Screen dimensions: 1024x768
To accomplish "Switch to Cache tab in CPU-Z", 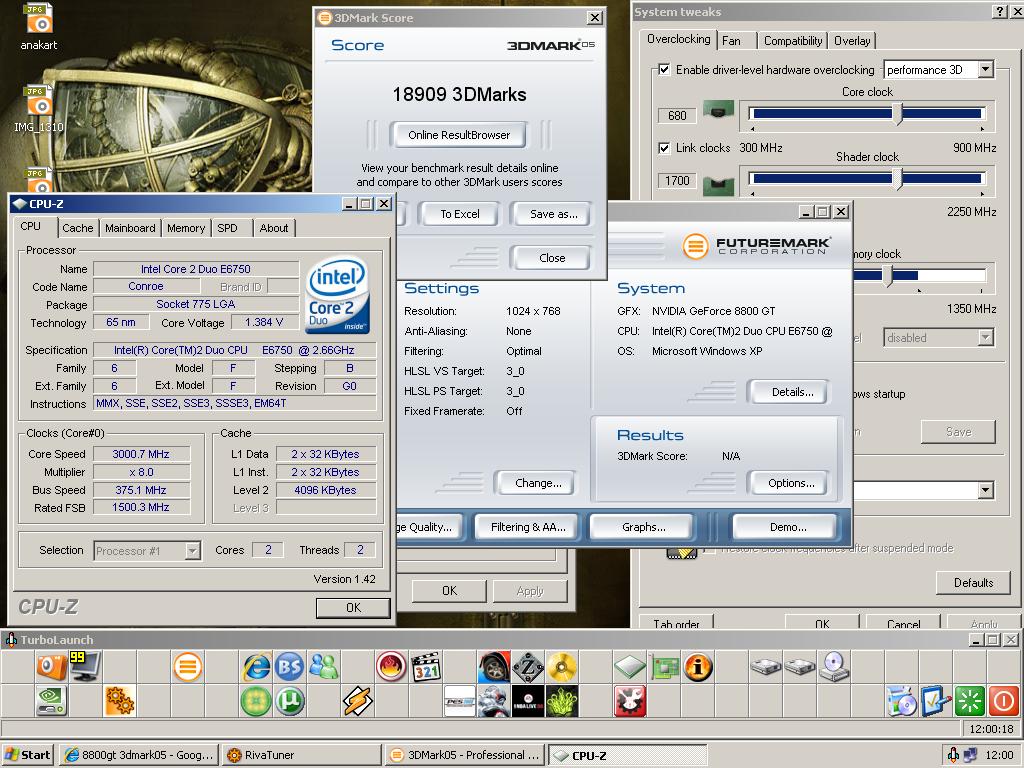I will (78, 228).
